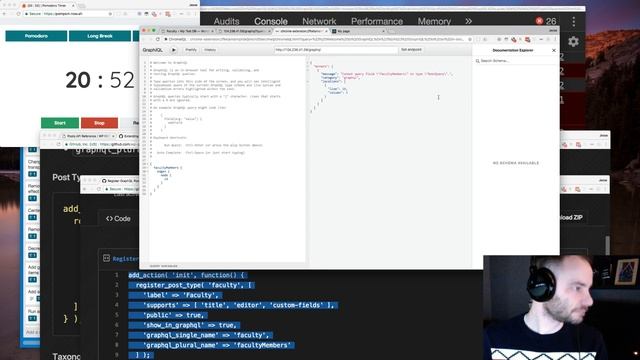The image size is (640, 360).
Task: Open the Code tab on GitHub page
Action: coord(118,219)
